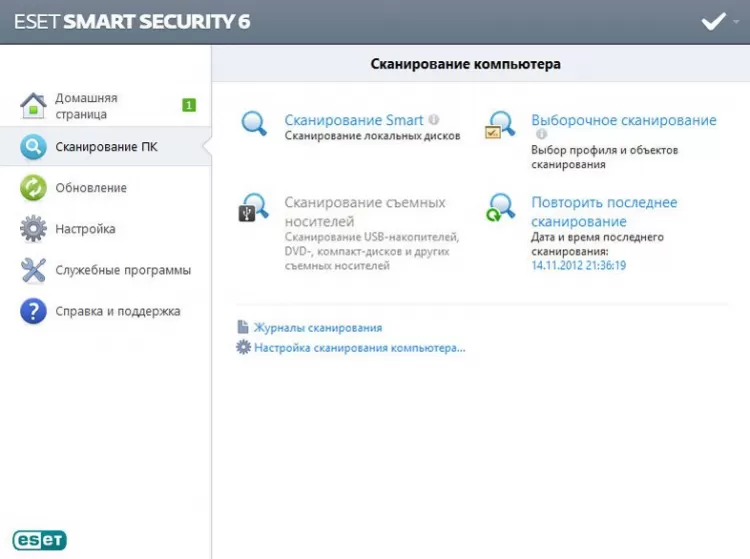Click the Home page house icon
This screenshot has width=750, height=559.
33,105
